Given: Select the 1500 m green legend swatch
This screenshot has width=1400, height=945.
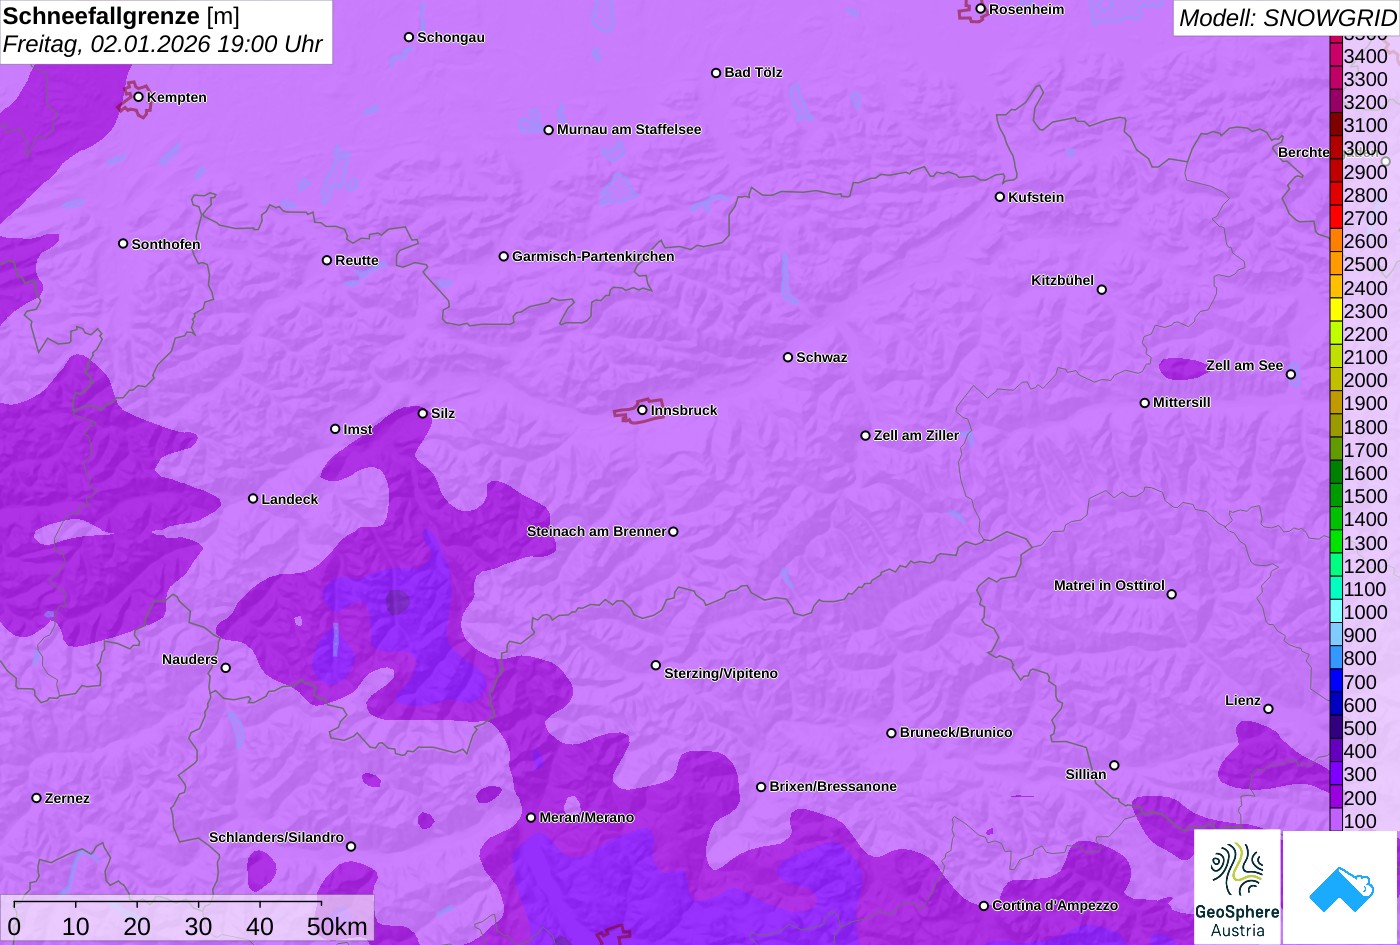Looking at the screenshot, I should pos(1335,496).
